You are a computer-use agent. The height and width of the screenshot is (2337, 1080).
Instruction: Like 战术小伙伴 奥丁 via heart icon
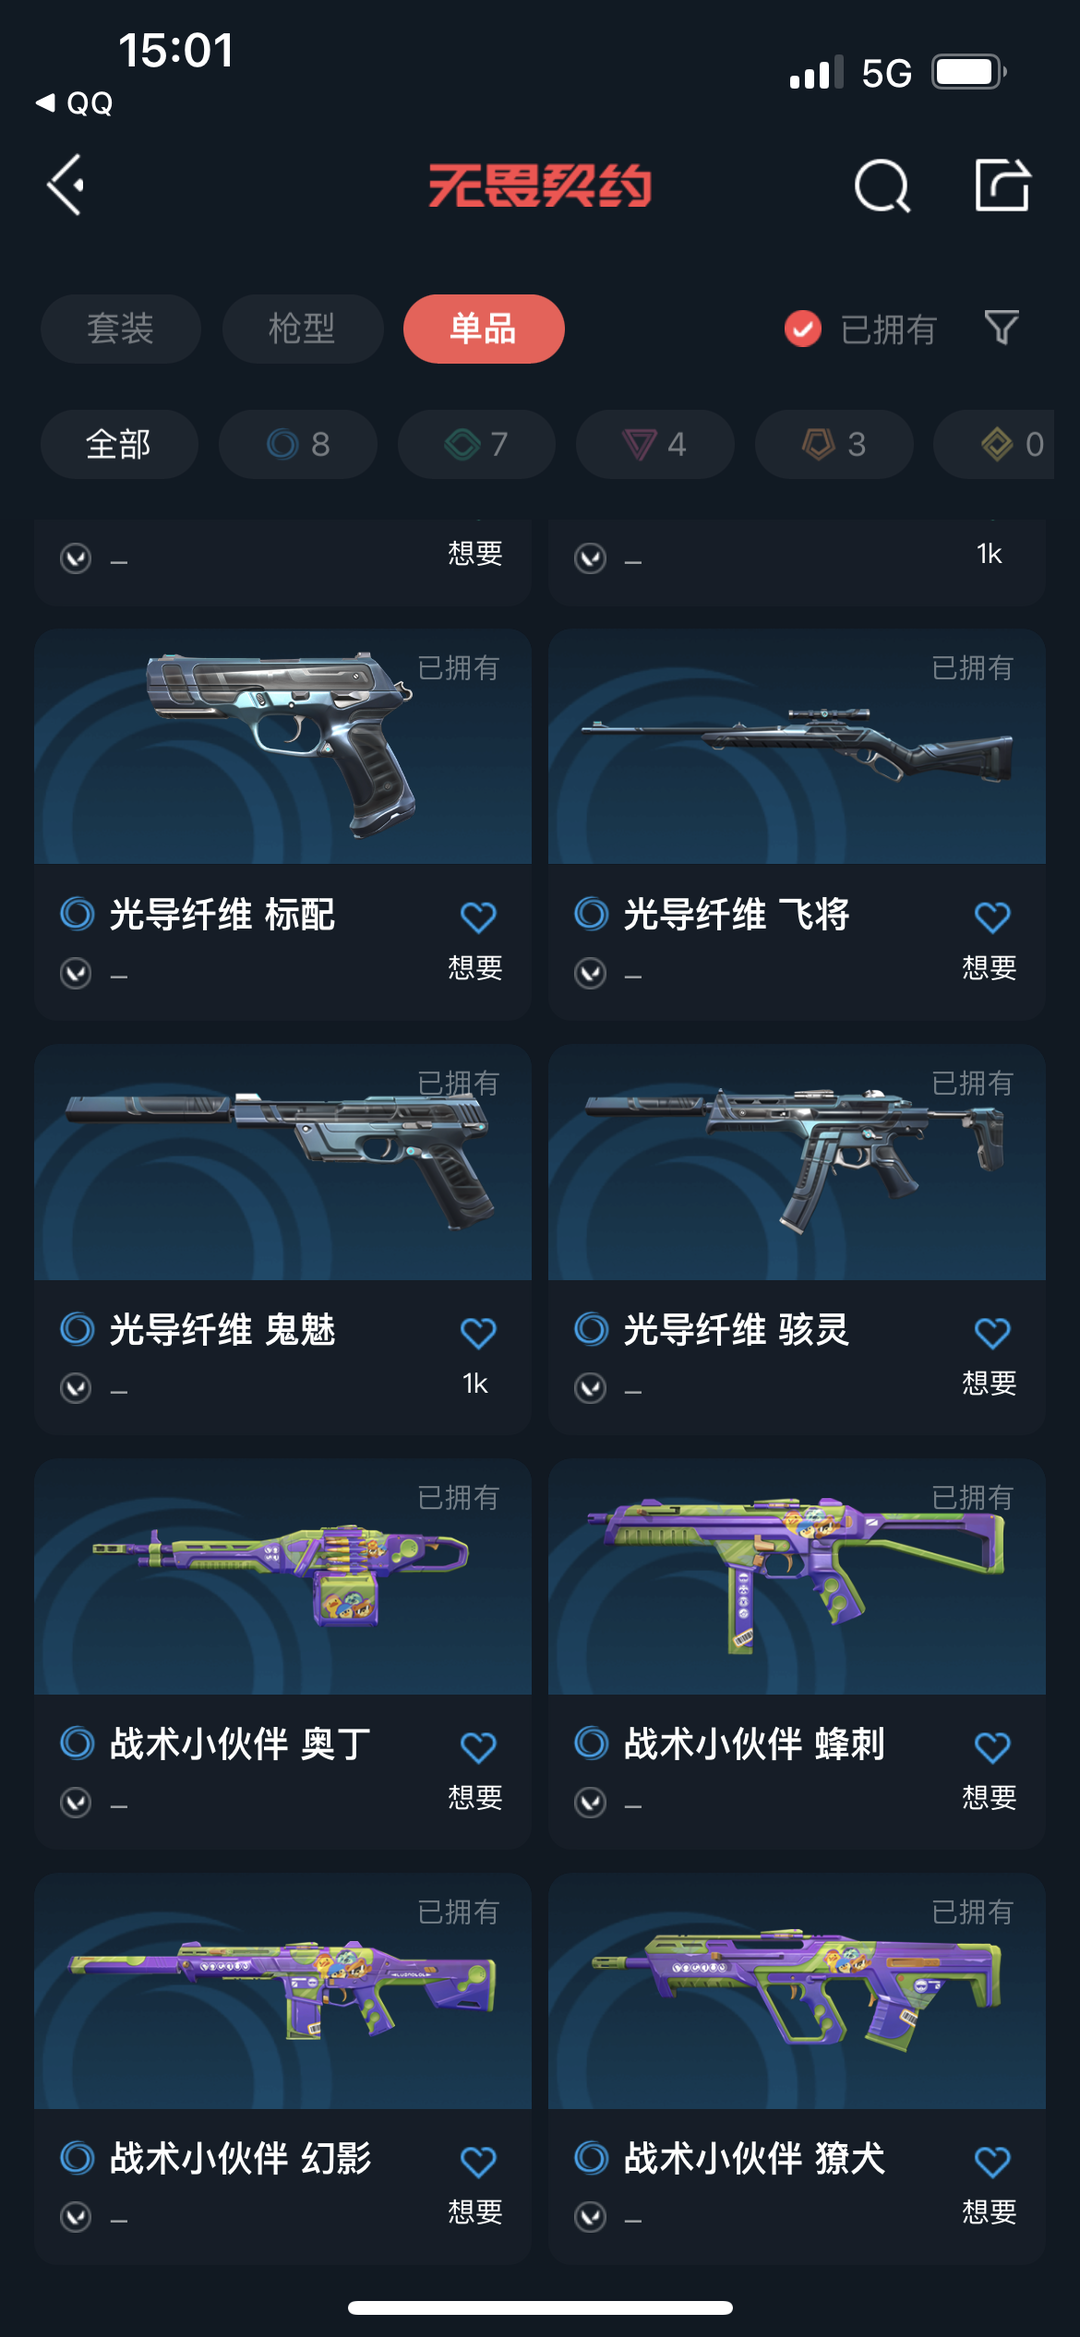[x=478, y=1747]
